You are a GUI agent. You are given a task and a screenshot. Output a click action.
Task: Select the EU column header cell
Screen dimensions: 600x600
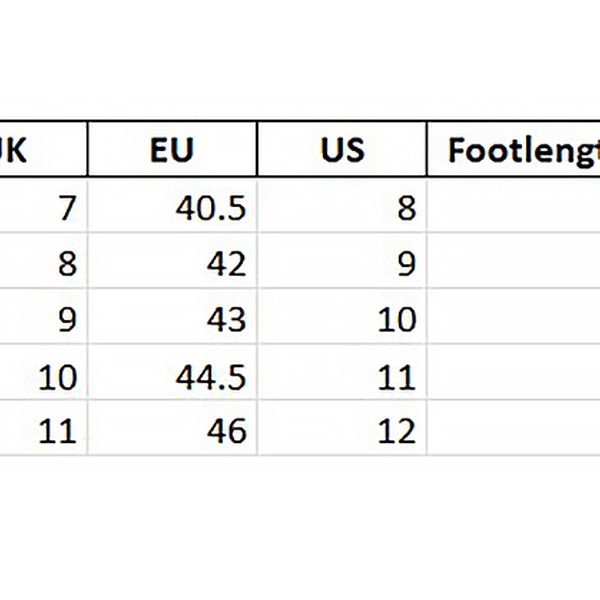click(172, 150)
